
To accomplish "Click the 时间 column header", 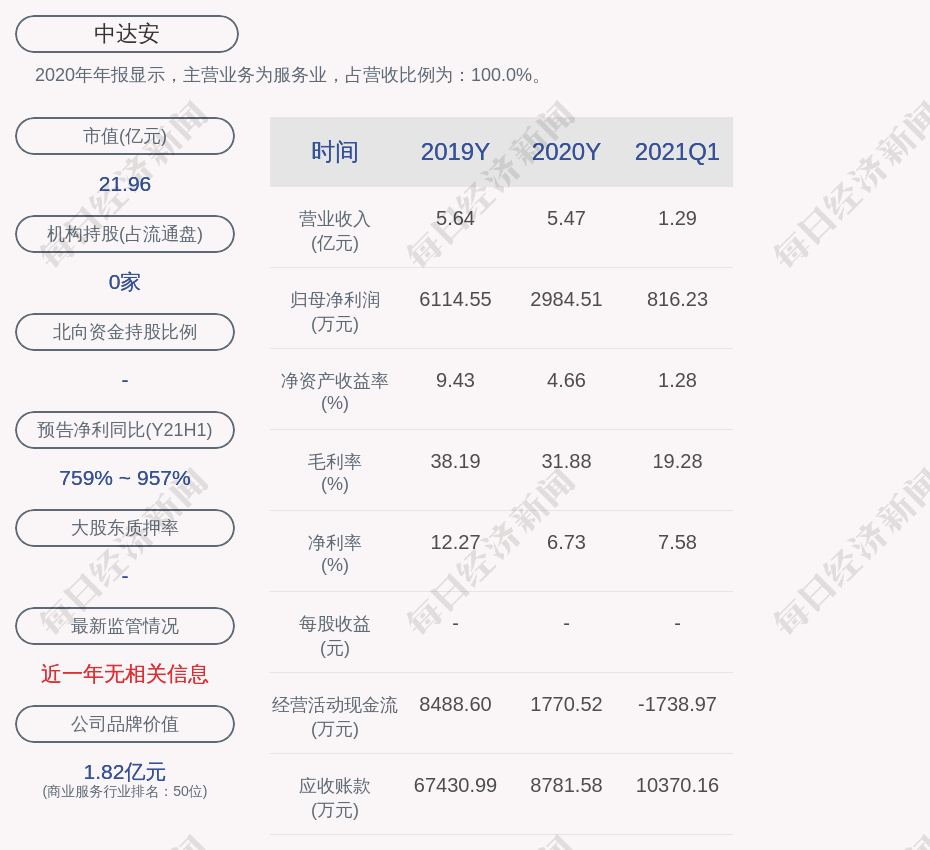I will (335, 152).
